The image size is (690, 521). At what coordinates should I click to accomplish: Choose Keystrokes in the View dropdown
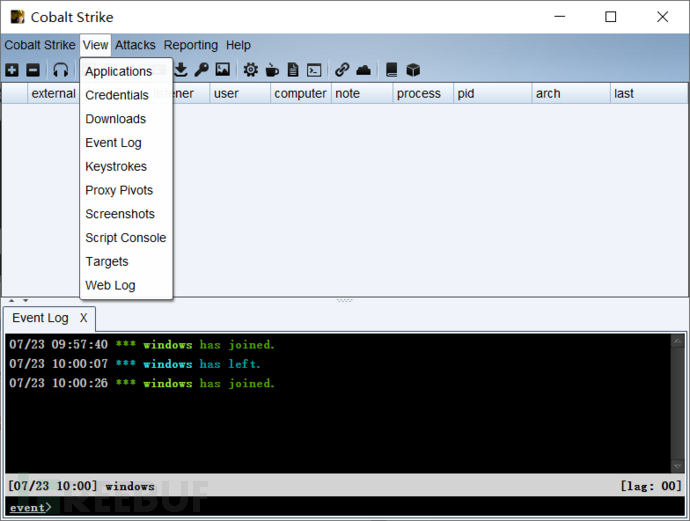116,166
